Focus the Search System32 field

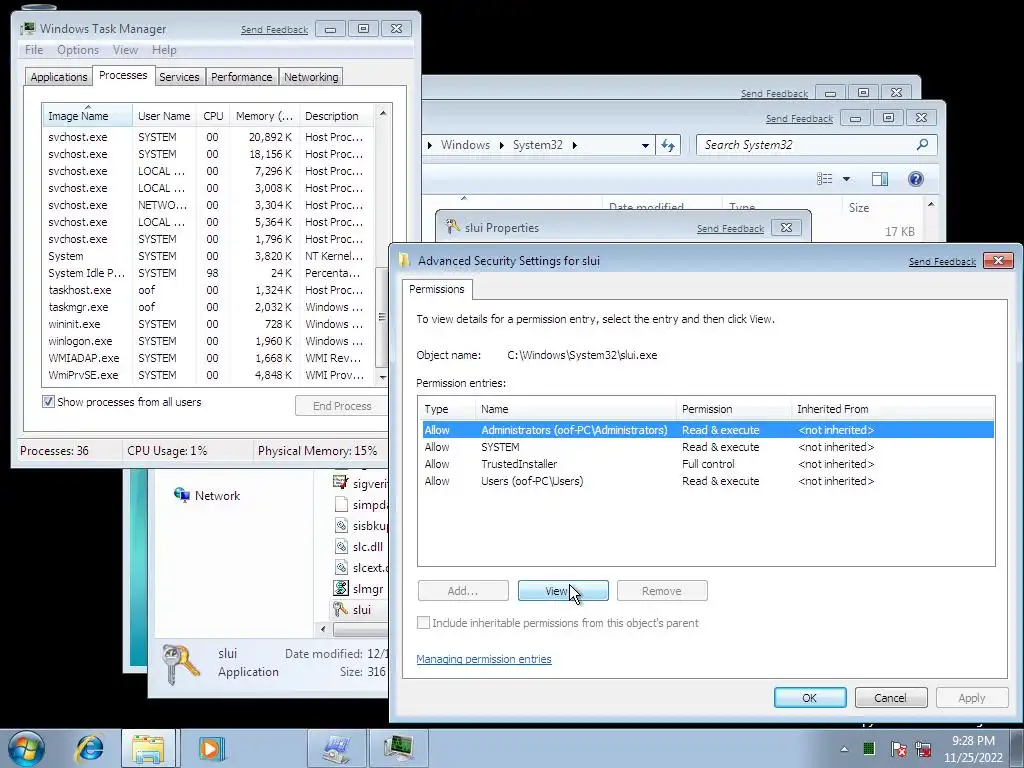808,145
